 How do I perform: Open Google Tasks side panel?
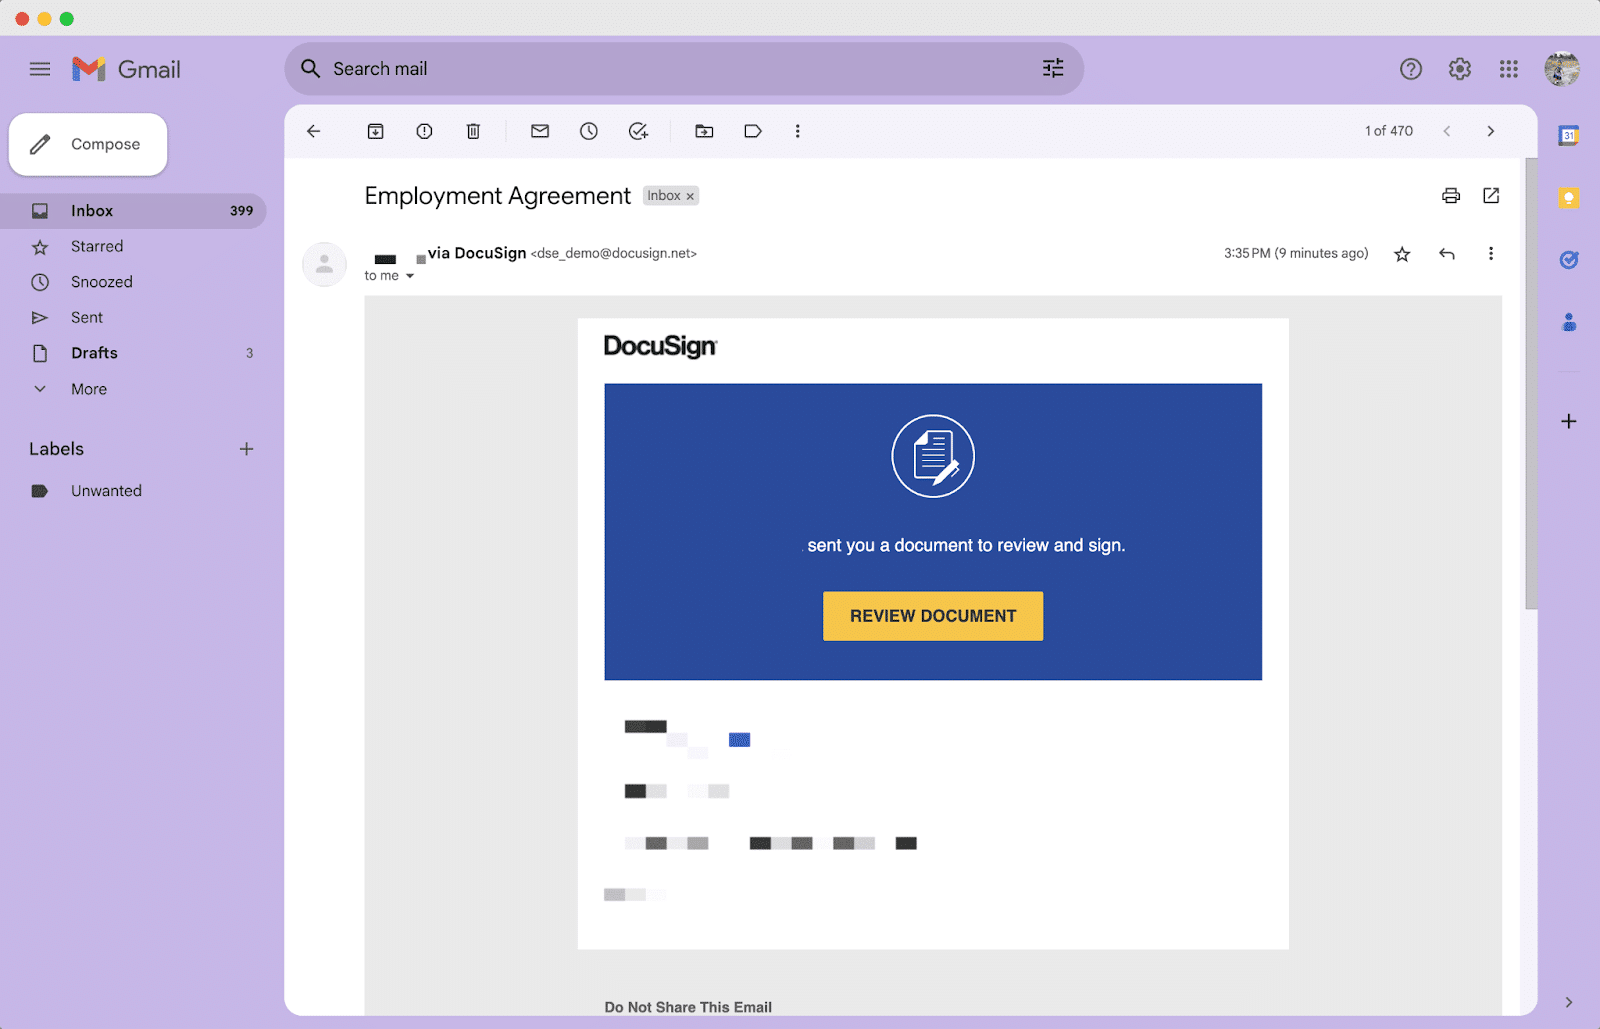click(1569, 260)
